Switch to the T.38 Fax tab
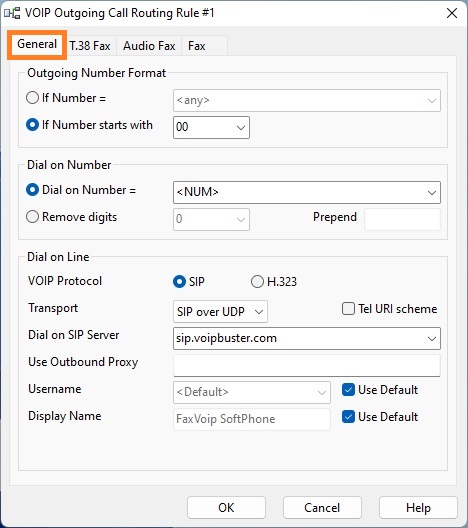468x528 pixels. point(90,46)
